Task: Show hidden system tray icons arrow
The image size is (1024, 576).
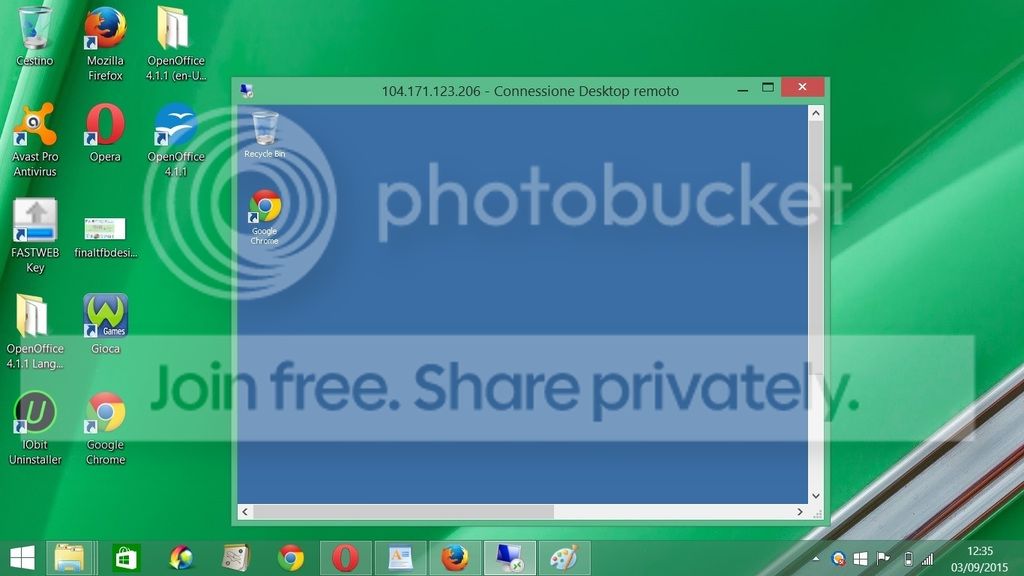Action: tap(816, 558)
